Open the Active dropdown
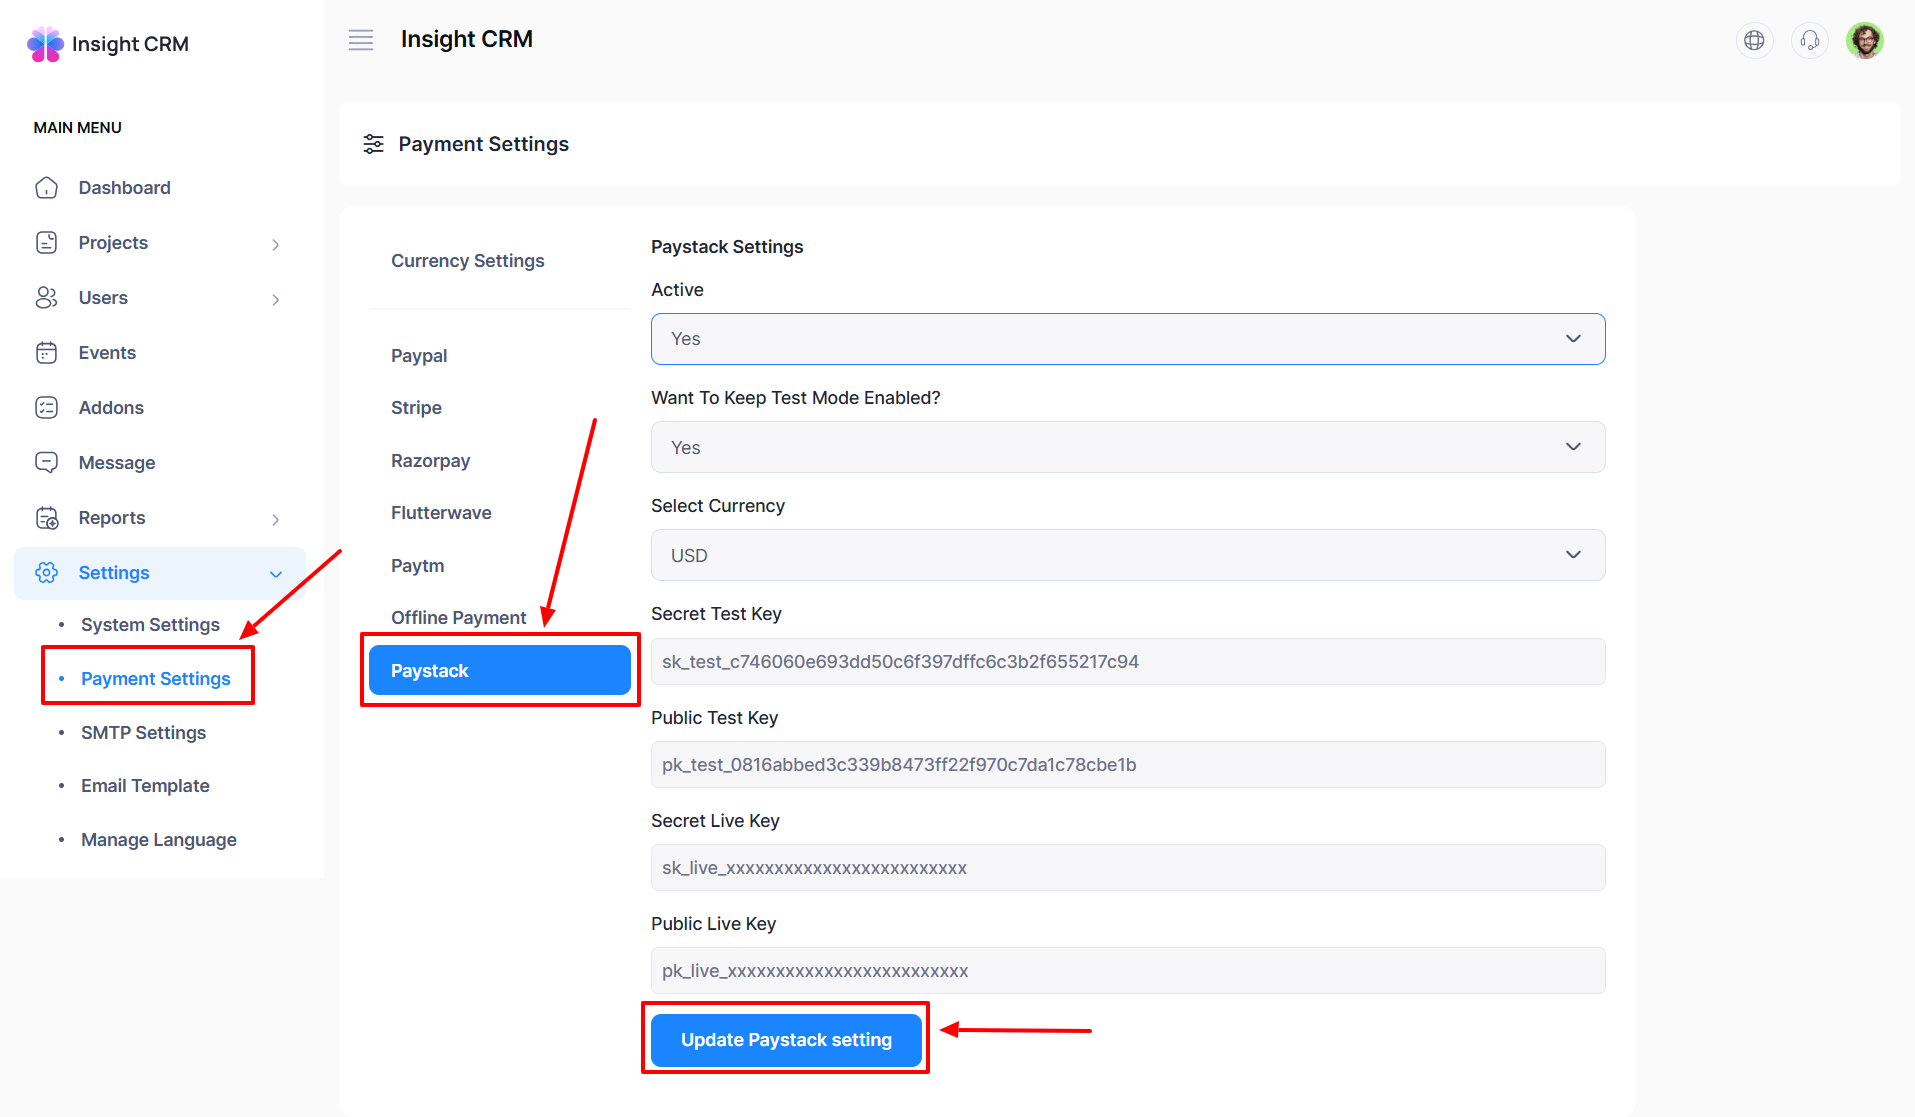This screenshot has height=1117, width=1915. (x=1127, y=339)
